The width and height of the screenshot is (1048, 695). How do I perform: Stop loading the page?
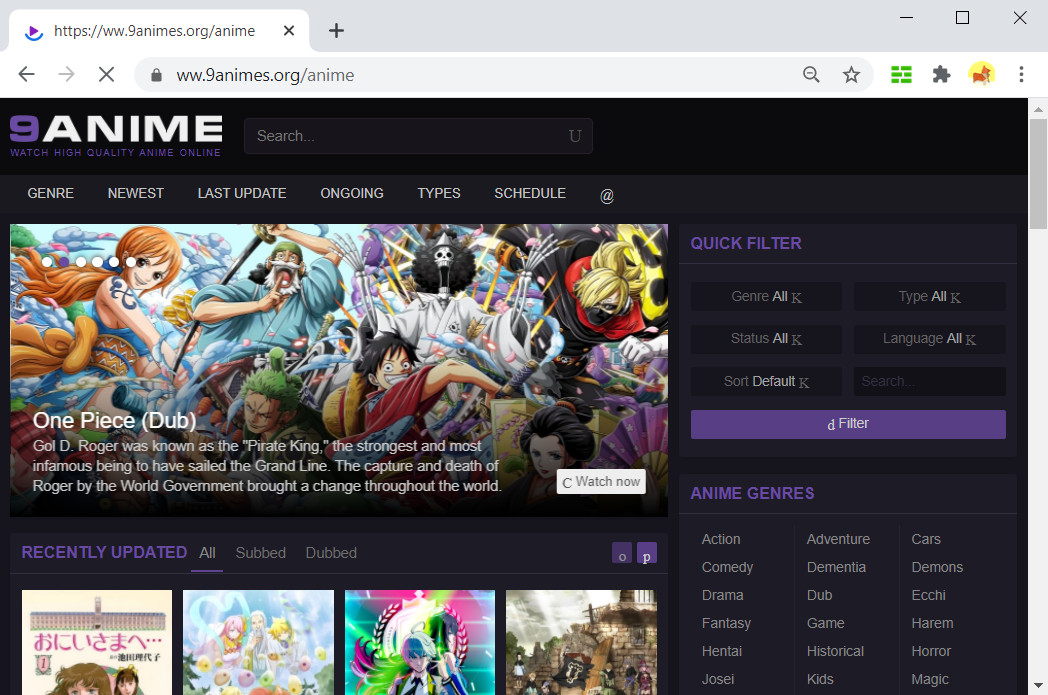pos(106,74)
